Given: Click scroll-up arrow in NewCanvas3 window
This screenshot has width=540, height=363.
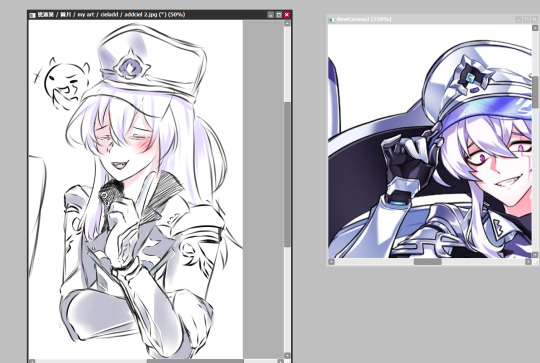Looking at the screenshot, I should (535, 28).
